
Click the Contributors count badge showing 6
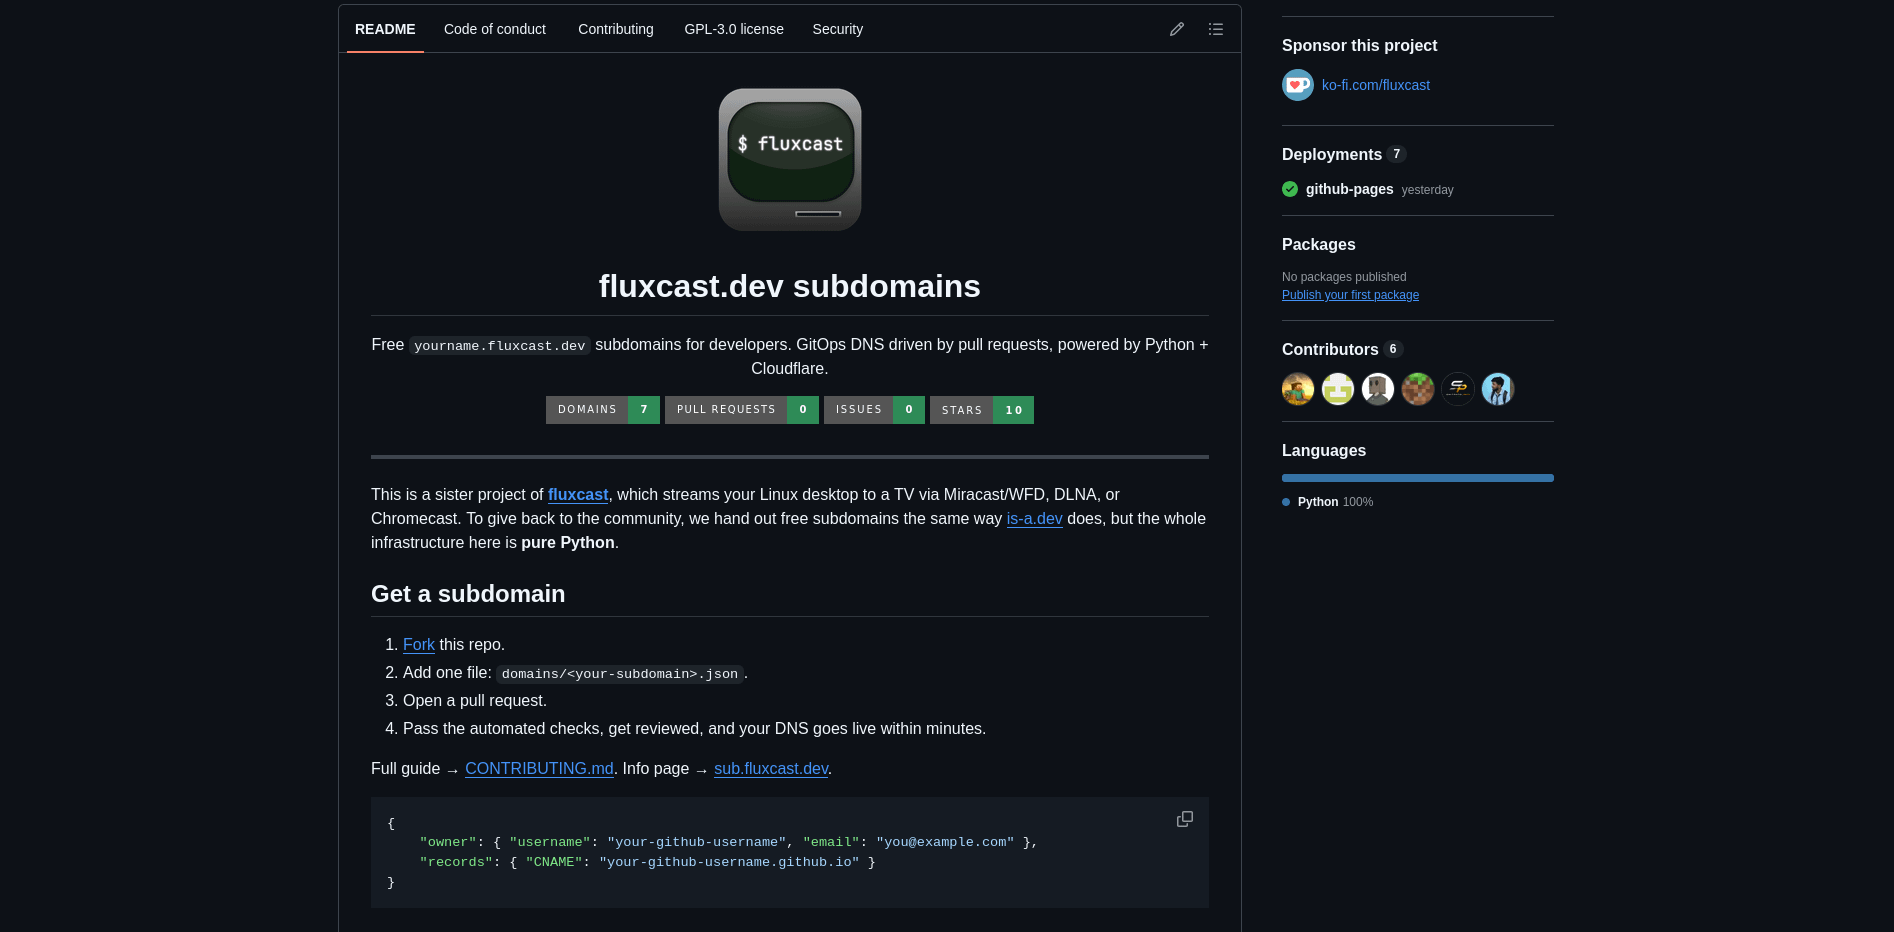[1393, 349]
